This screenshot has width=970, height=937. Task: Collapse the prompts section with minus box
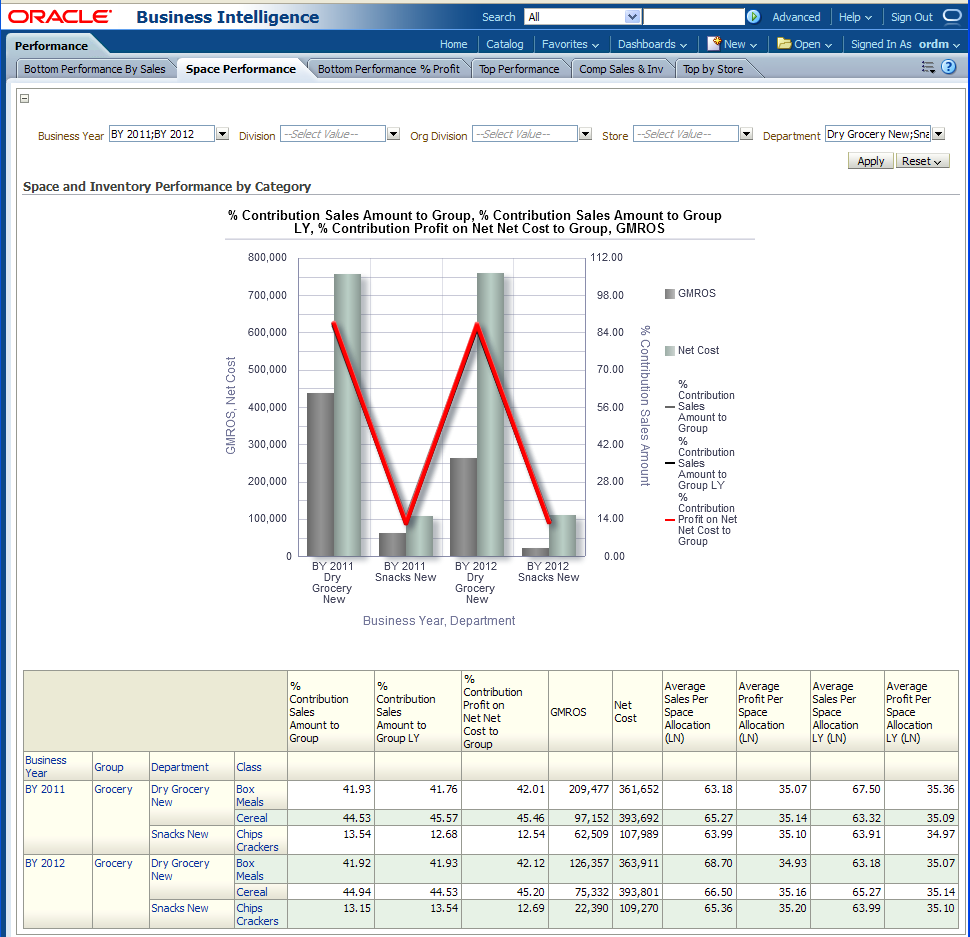(x=25, y=98)
